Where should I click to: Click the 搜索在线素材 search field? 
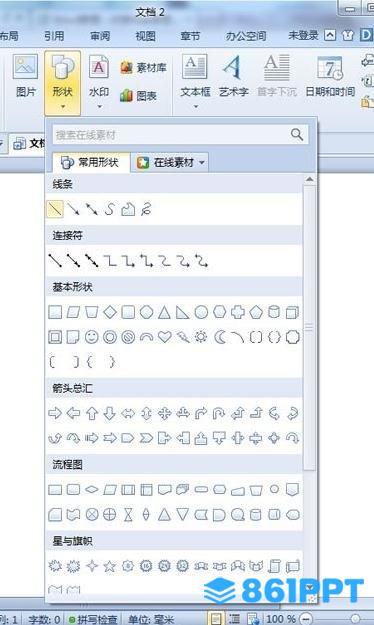(171, 135)
